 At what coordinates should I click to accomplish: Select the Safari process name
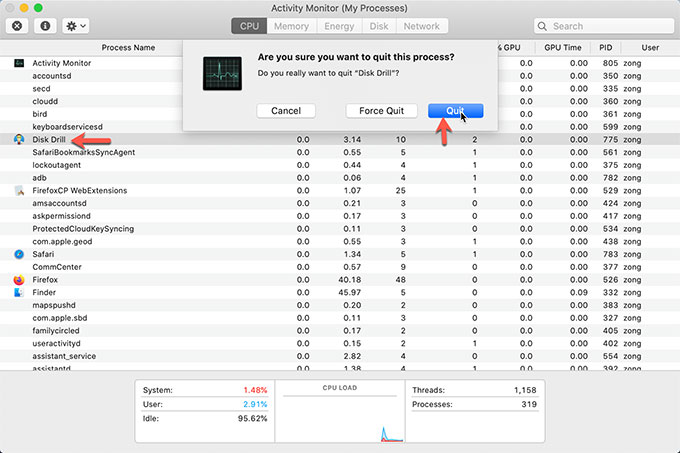pyautogui.click(x=43, y=254)
